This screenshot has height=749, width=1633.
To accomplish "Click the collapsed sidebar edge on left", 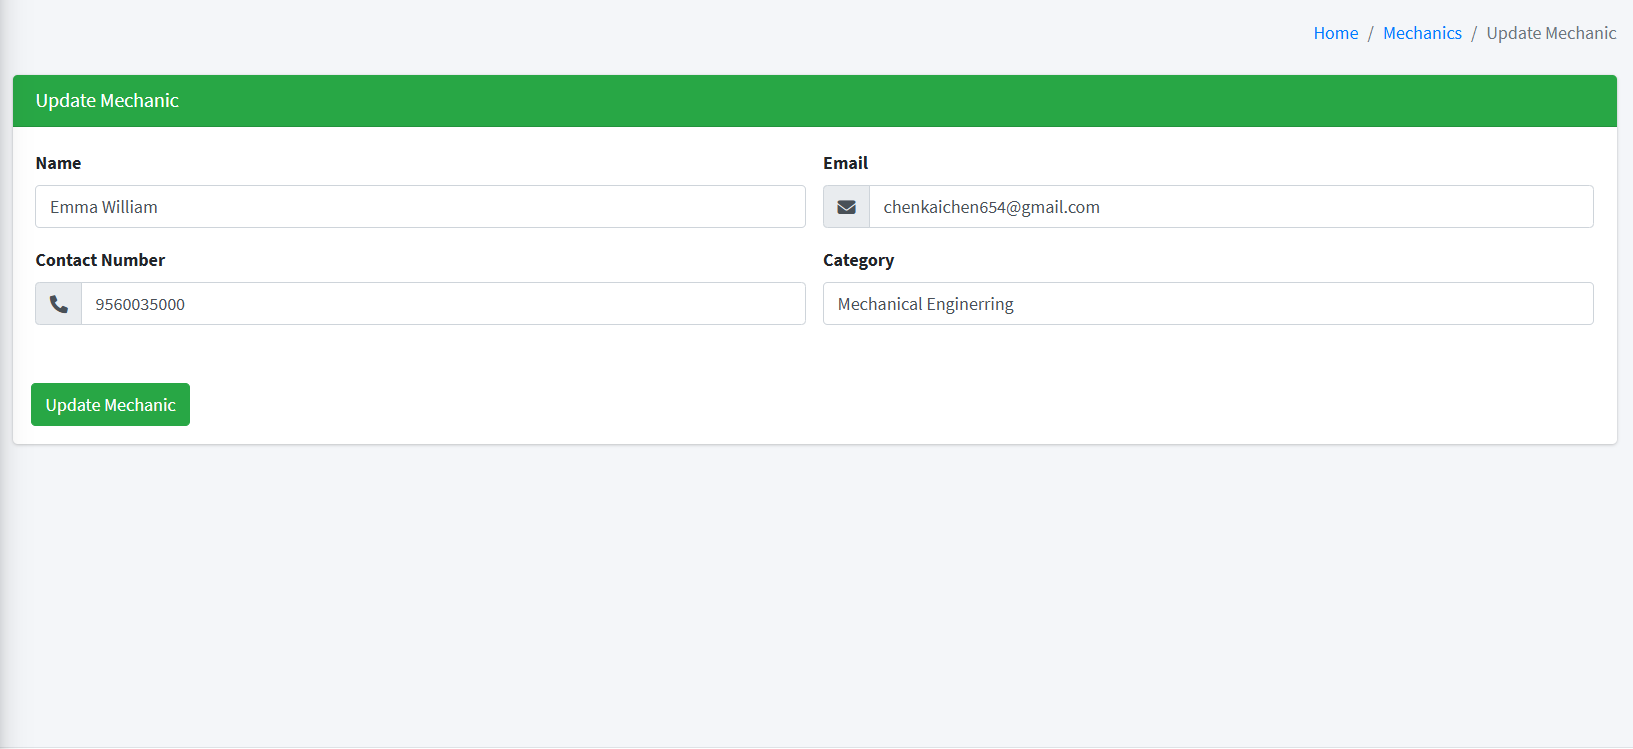I will [4, 400].
